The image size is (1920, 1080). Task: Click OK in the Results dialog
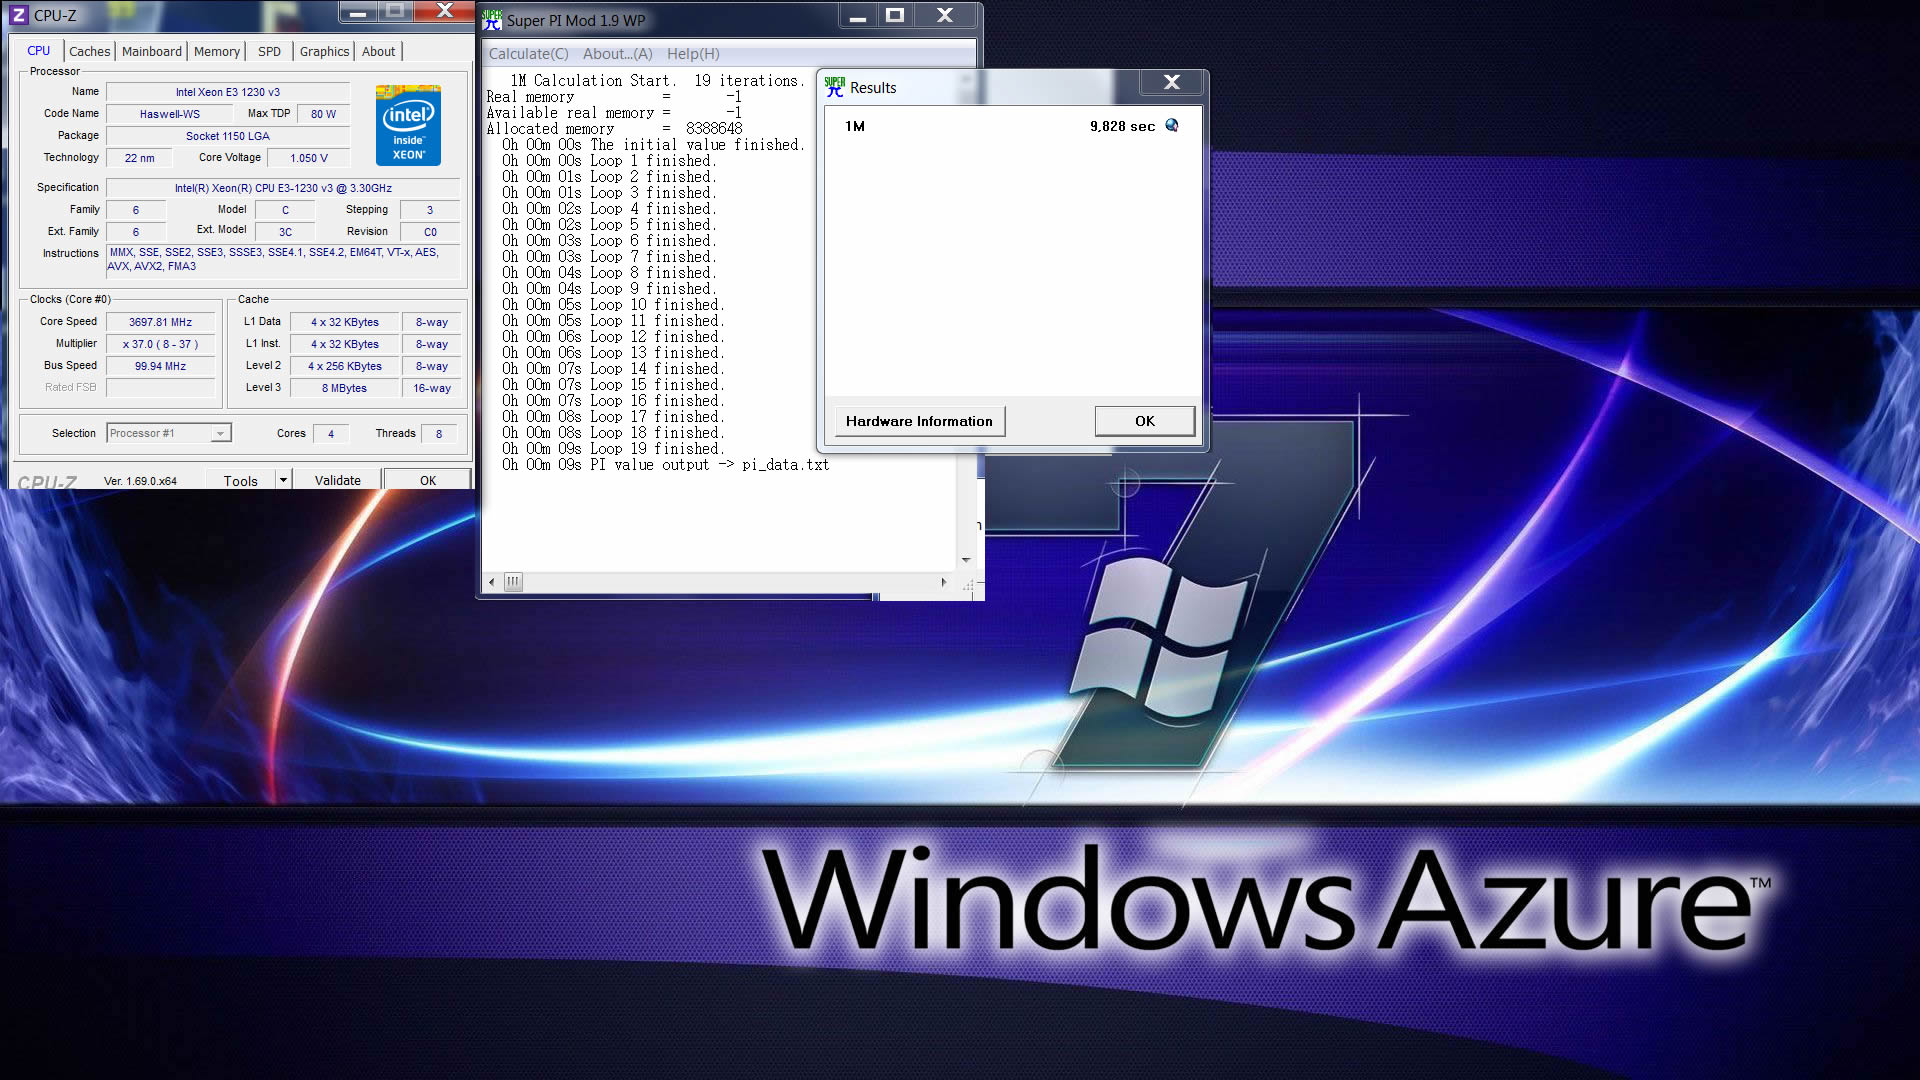pos(1144,421)
